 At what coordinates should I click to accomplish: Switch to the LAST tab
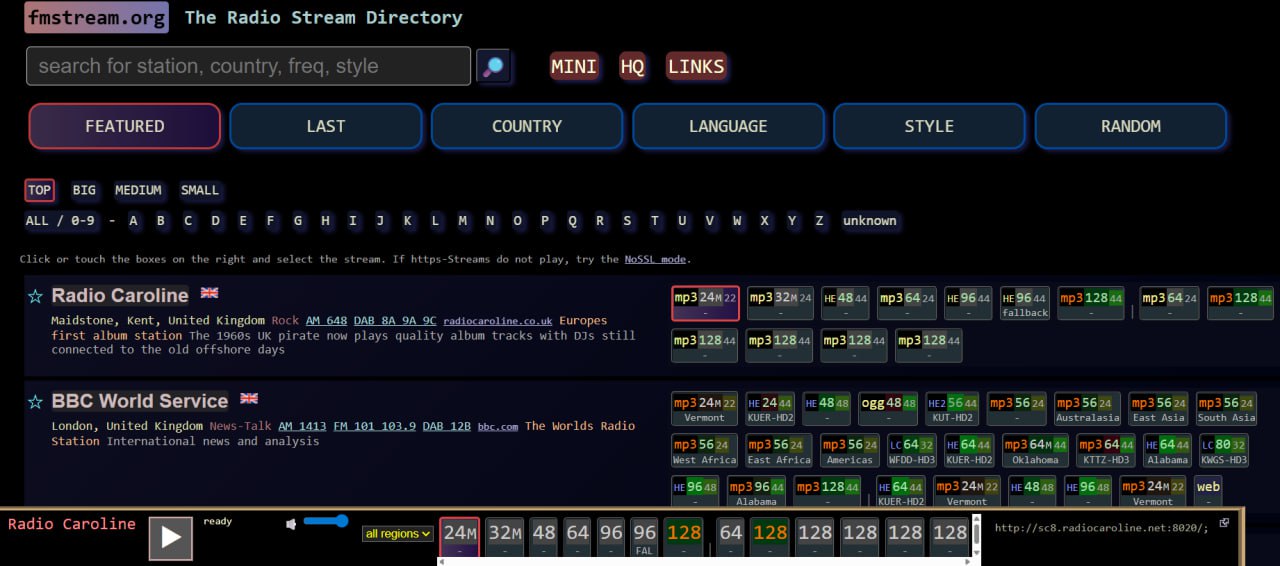(x=326, y=126)
